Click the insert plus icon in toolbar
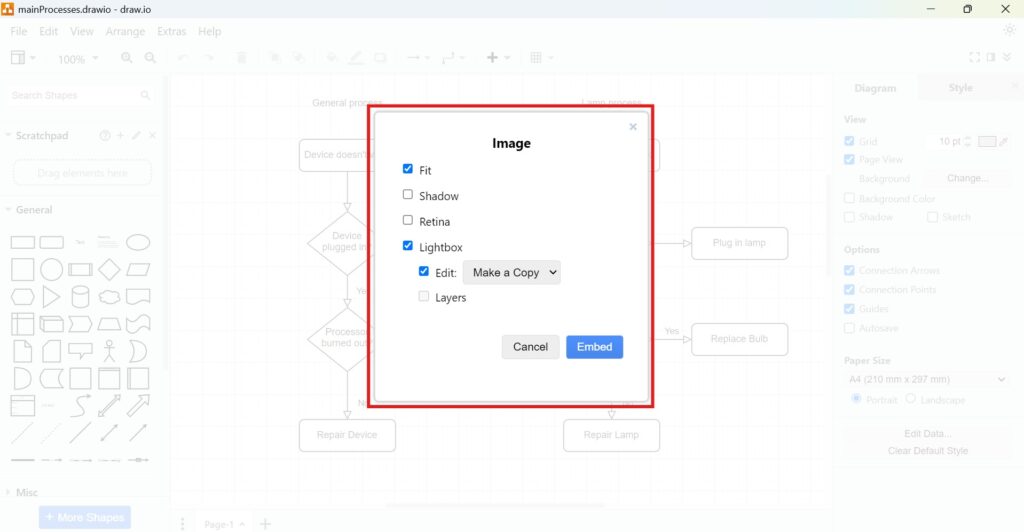 [492, 58]
